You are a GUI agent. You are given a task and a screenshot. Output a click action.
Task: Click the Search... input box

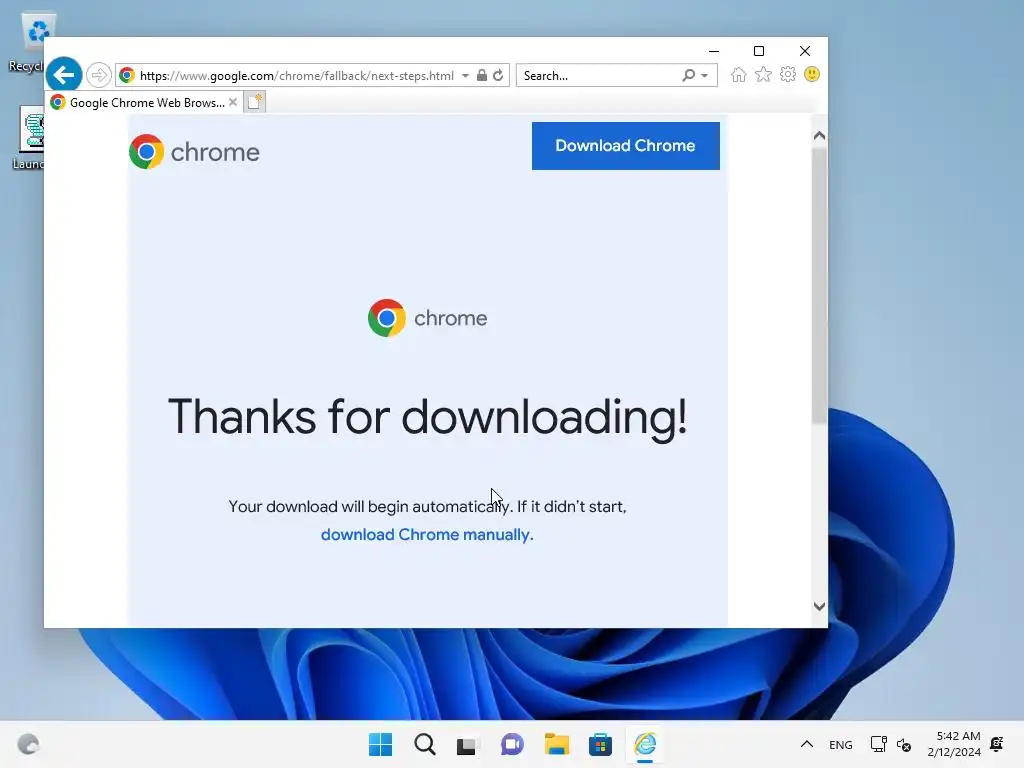tap(600, 75)
